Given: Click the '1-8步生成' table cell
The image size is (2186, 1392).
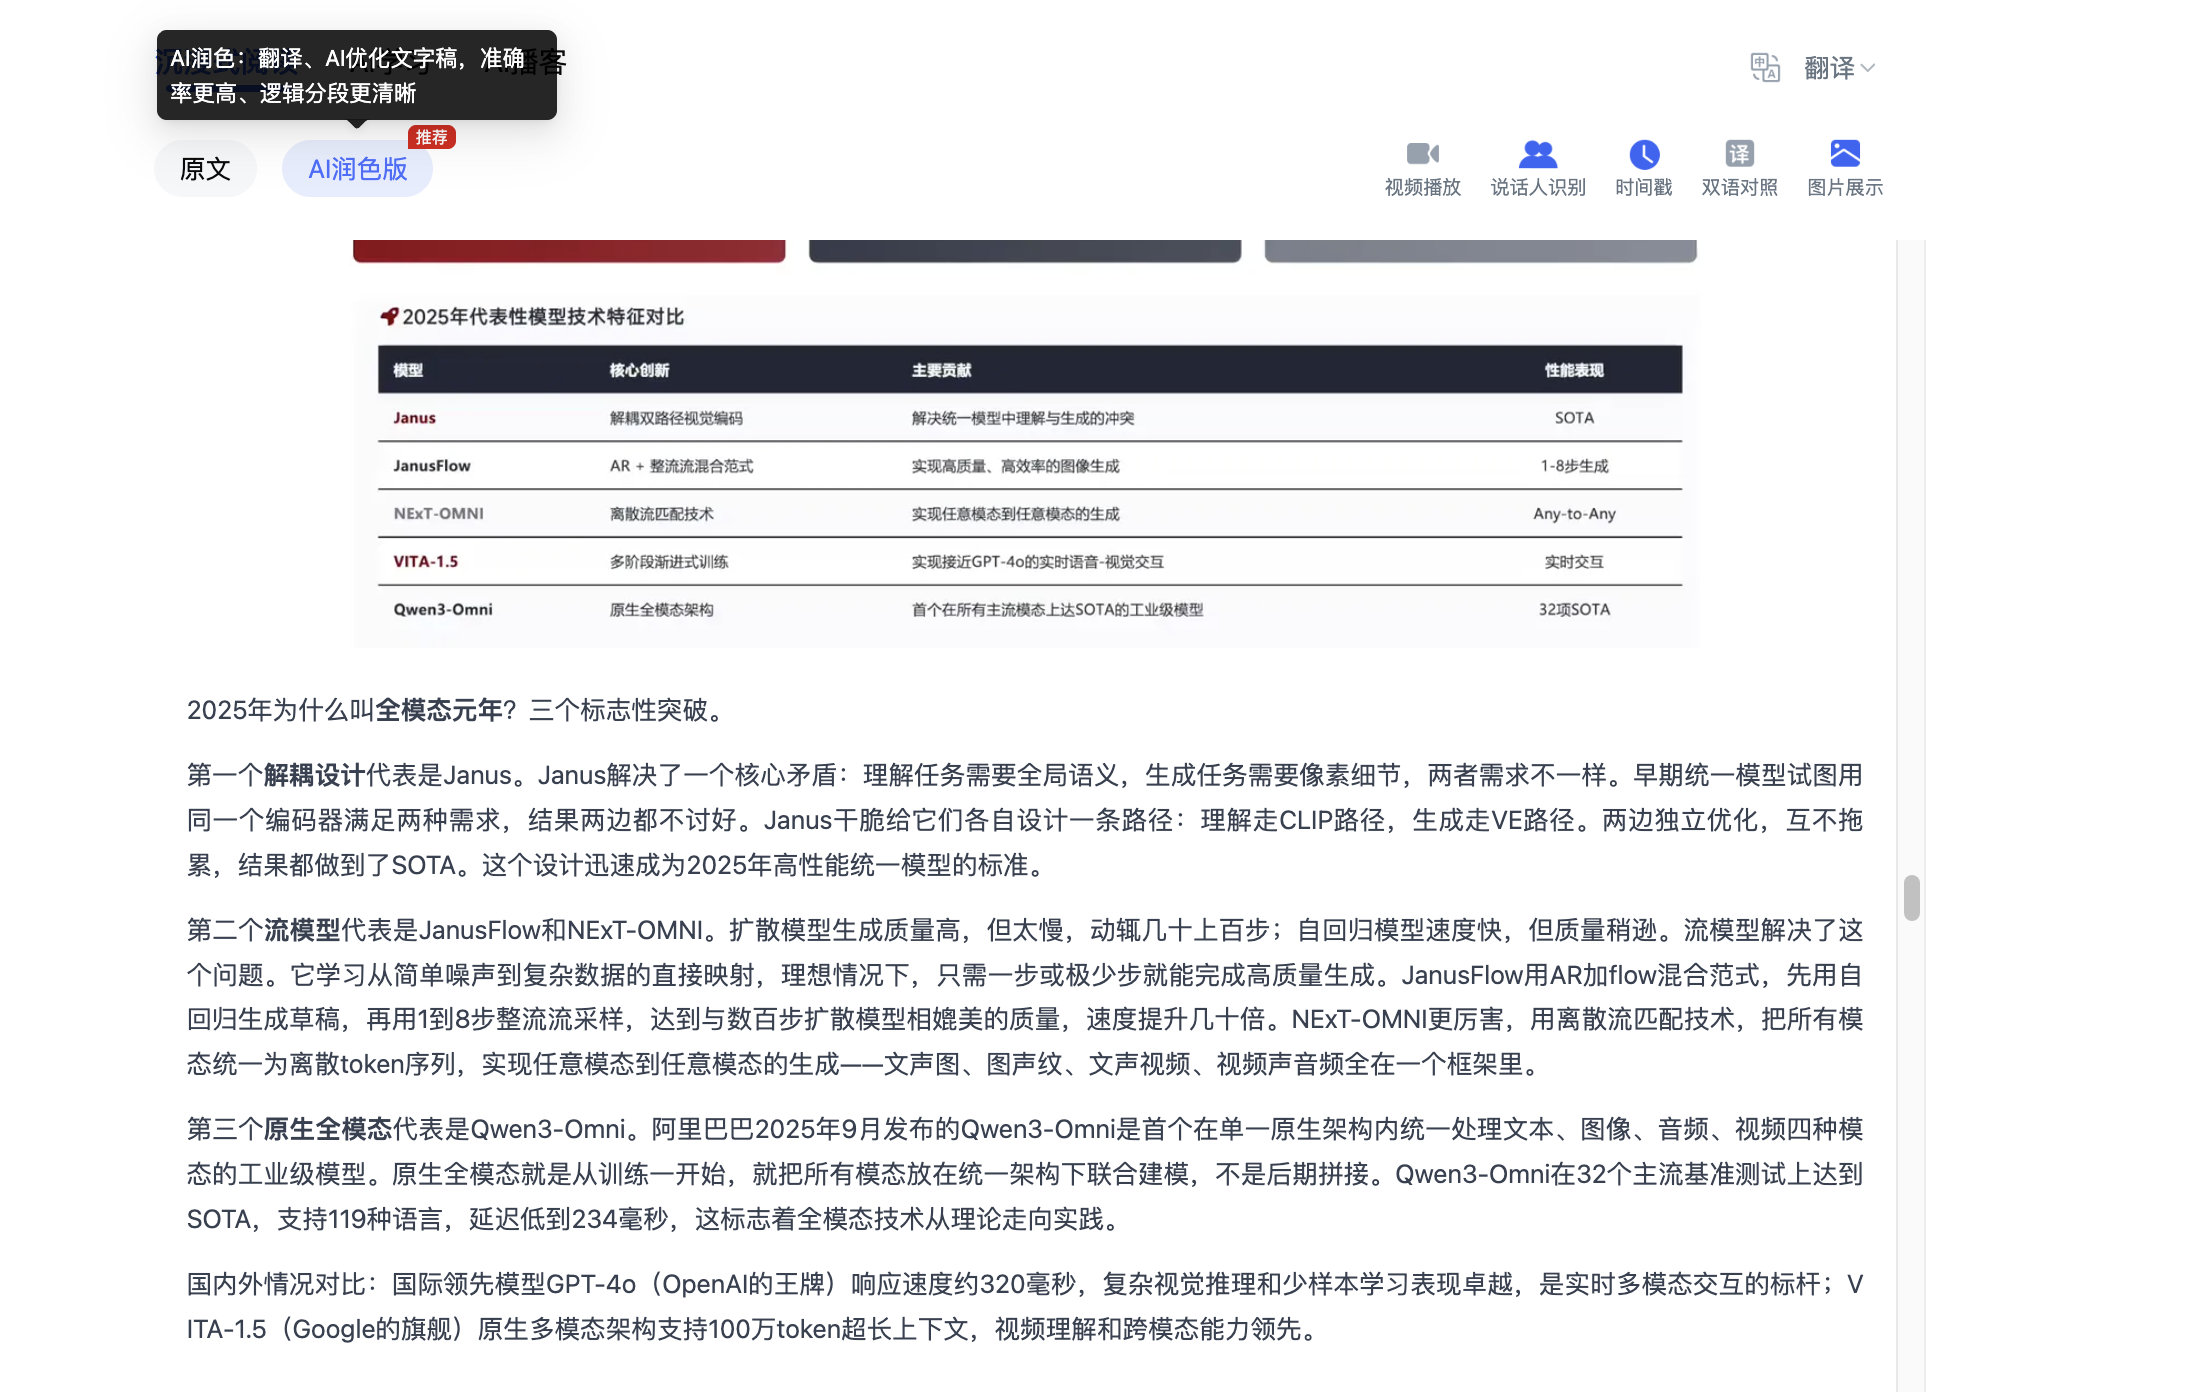Looking at the screenshot, I should click(x=1574, y=466).
